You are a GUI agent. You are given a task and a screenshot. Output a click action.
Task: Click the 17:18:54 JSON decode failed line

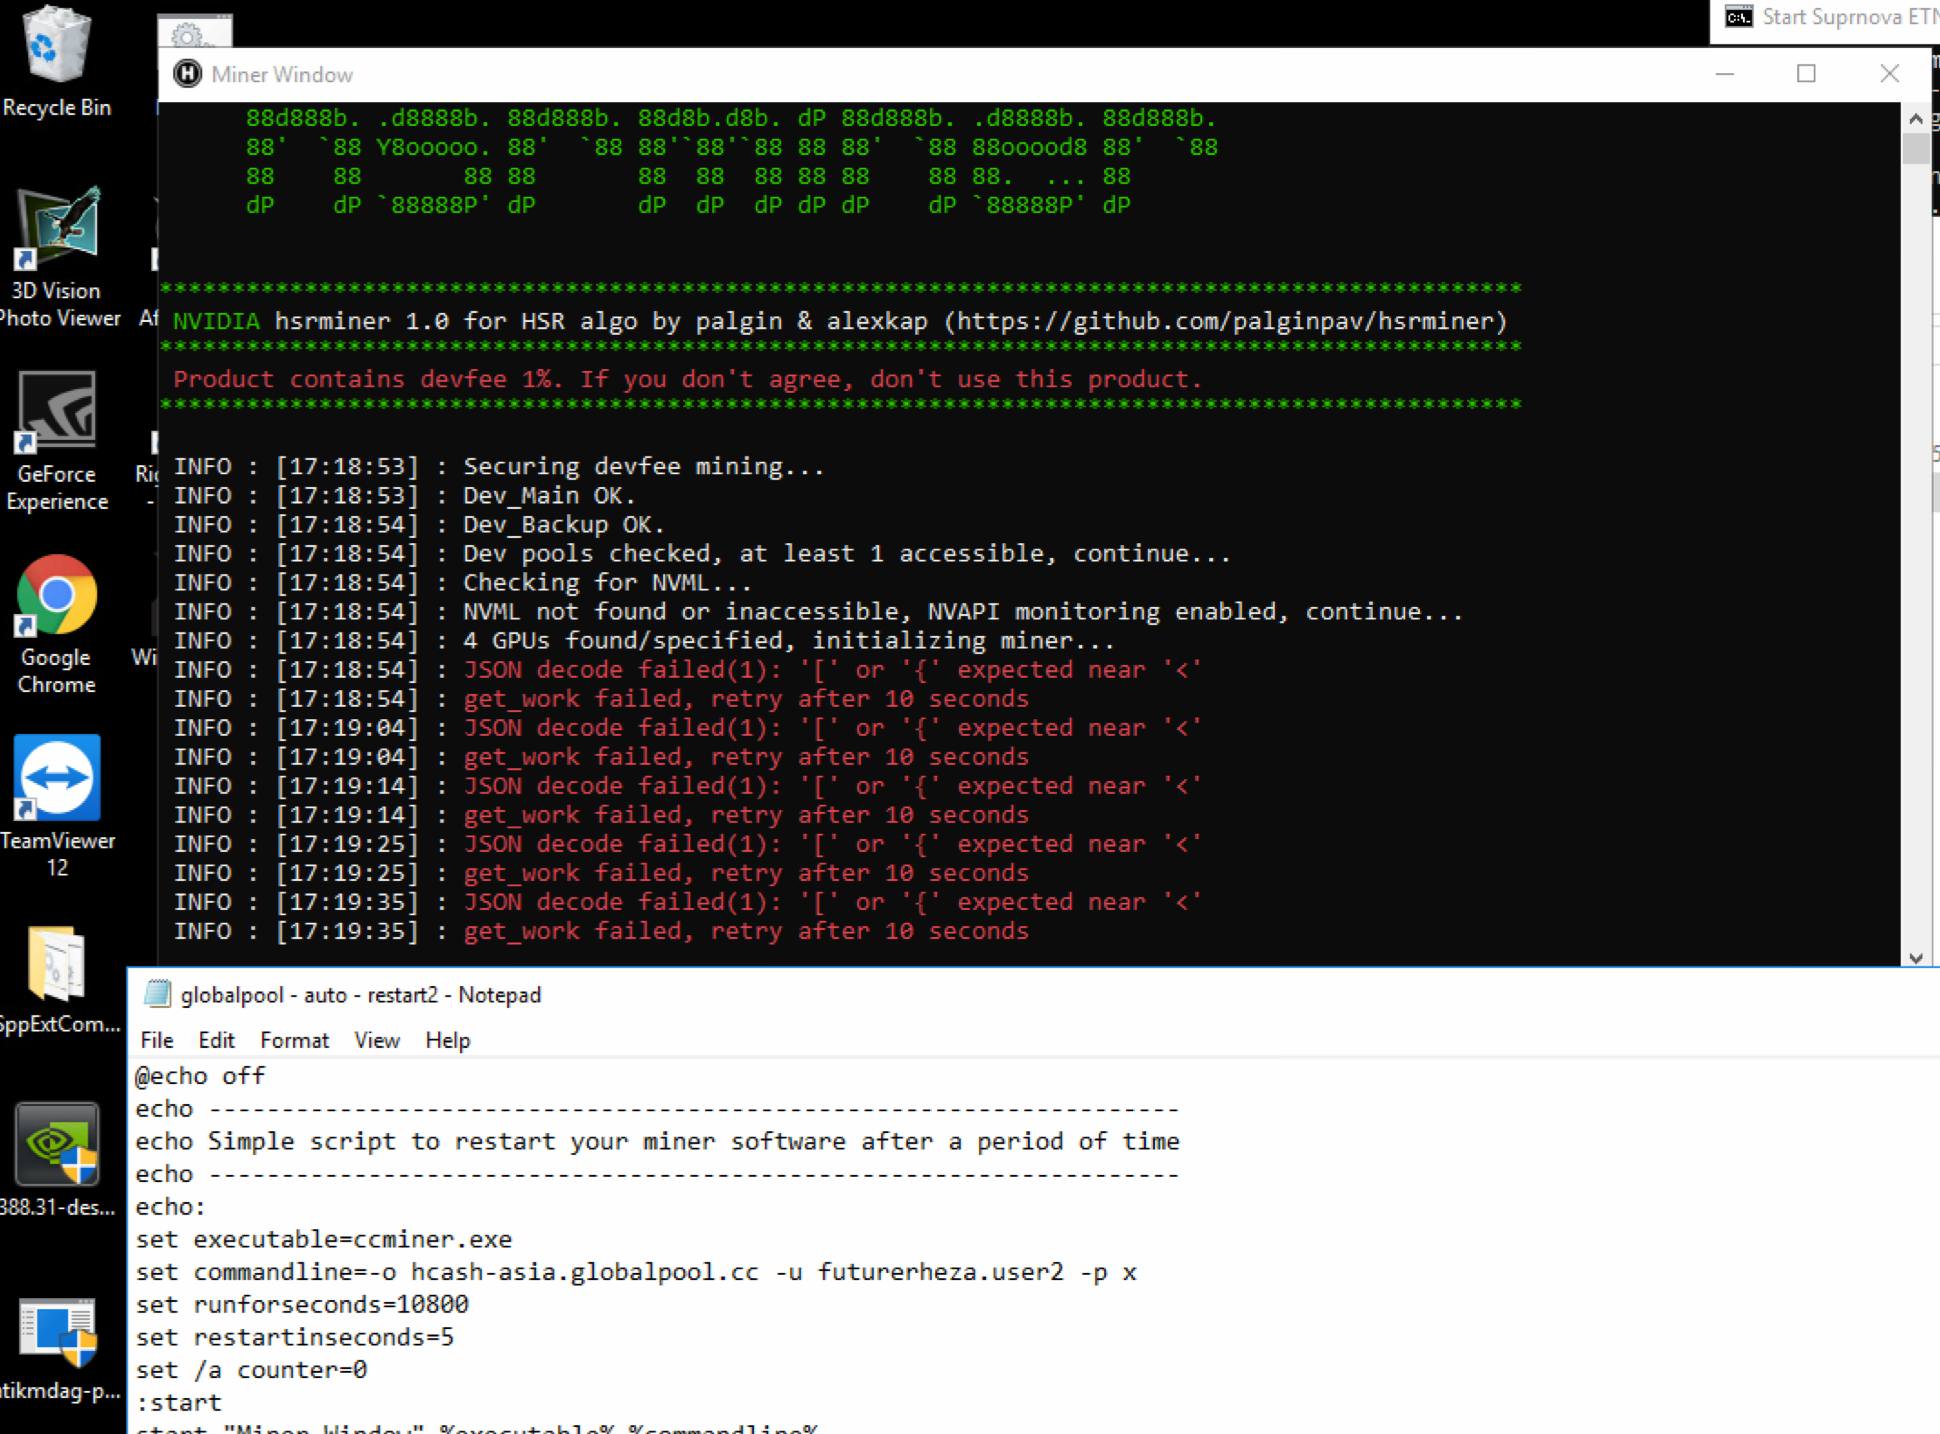pyautogui.click(x=687, y=669)
